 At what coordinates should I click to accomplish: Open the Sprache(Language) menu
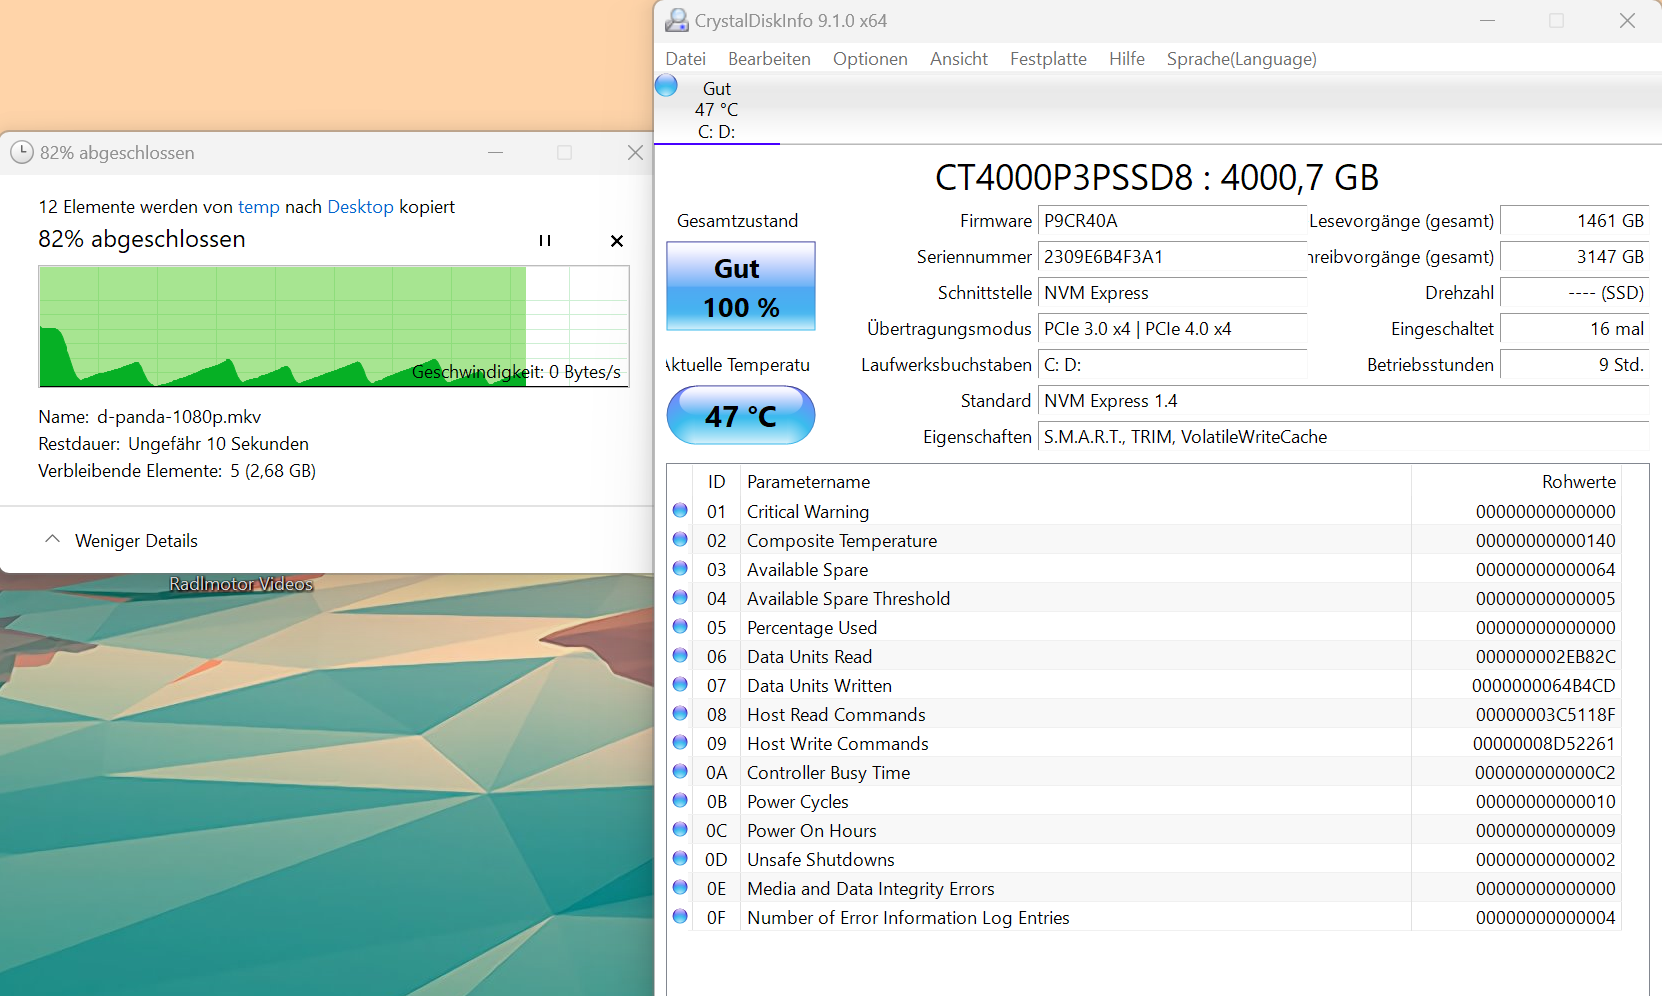tap(1241, 59)
